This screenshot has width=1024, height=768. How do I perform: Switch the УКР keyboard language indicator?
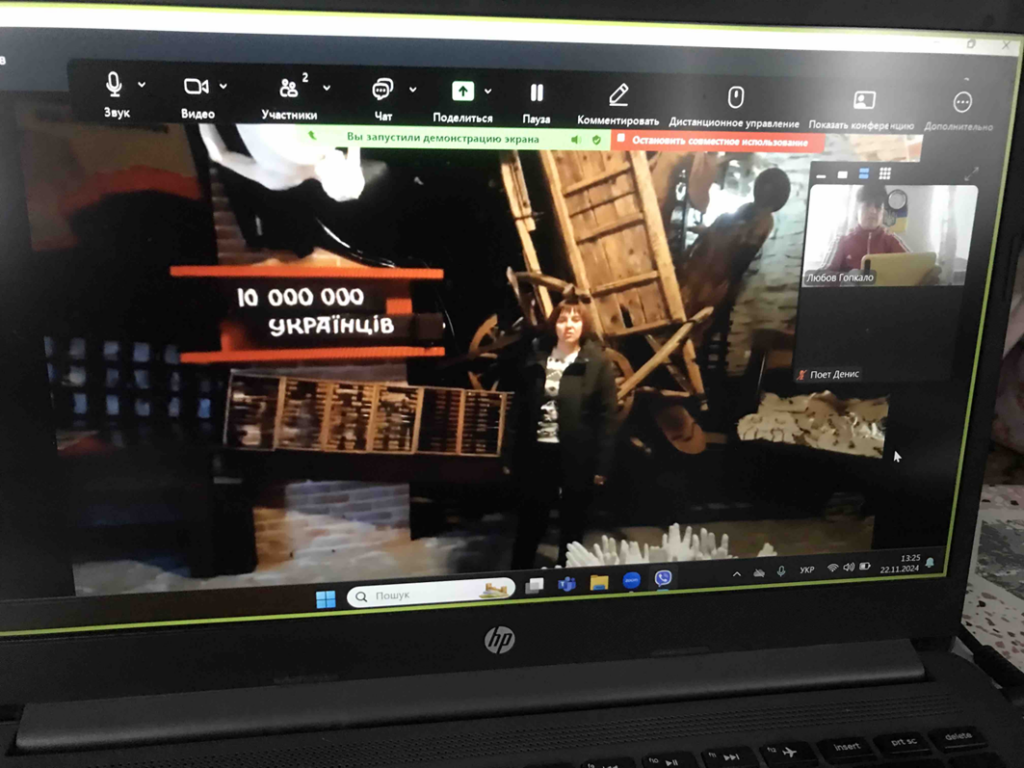tap(807, 569)
